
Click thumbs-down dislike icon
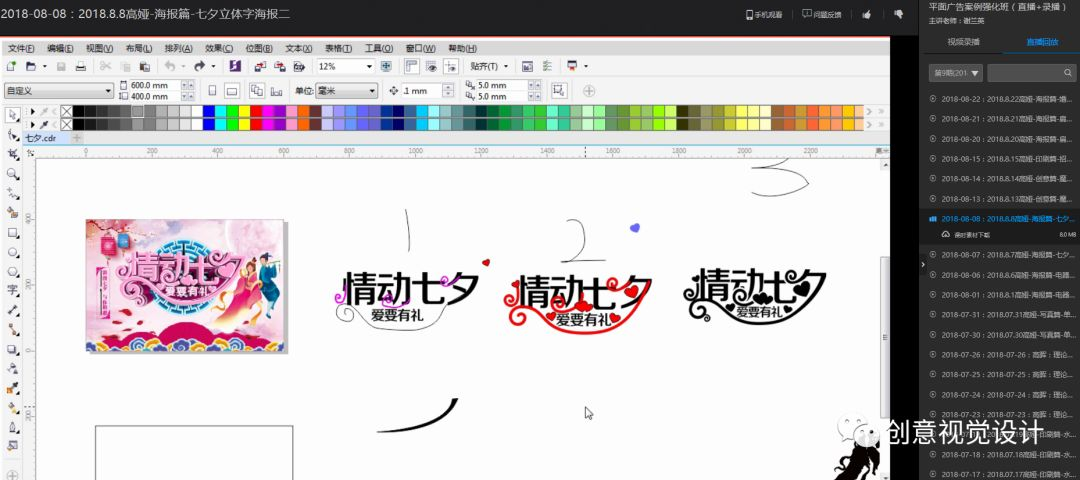[x=898, y=14]
